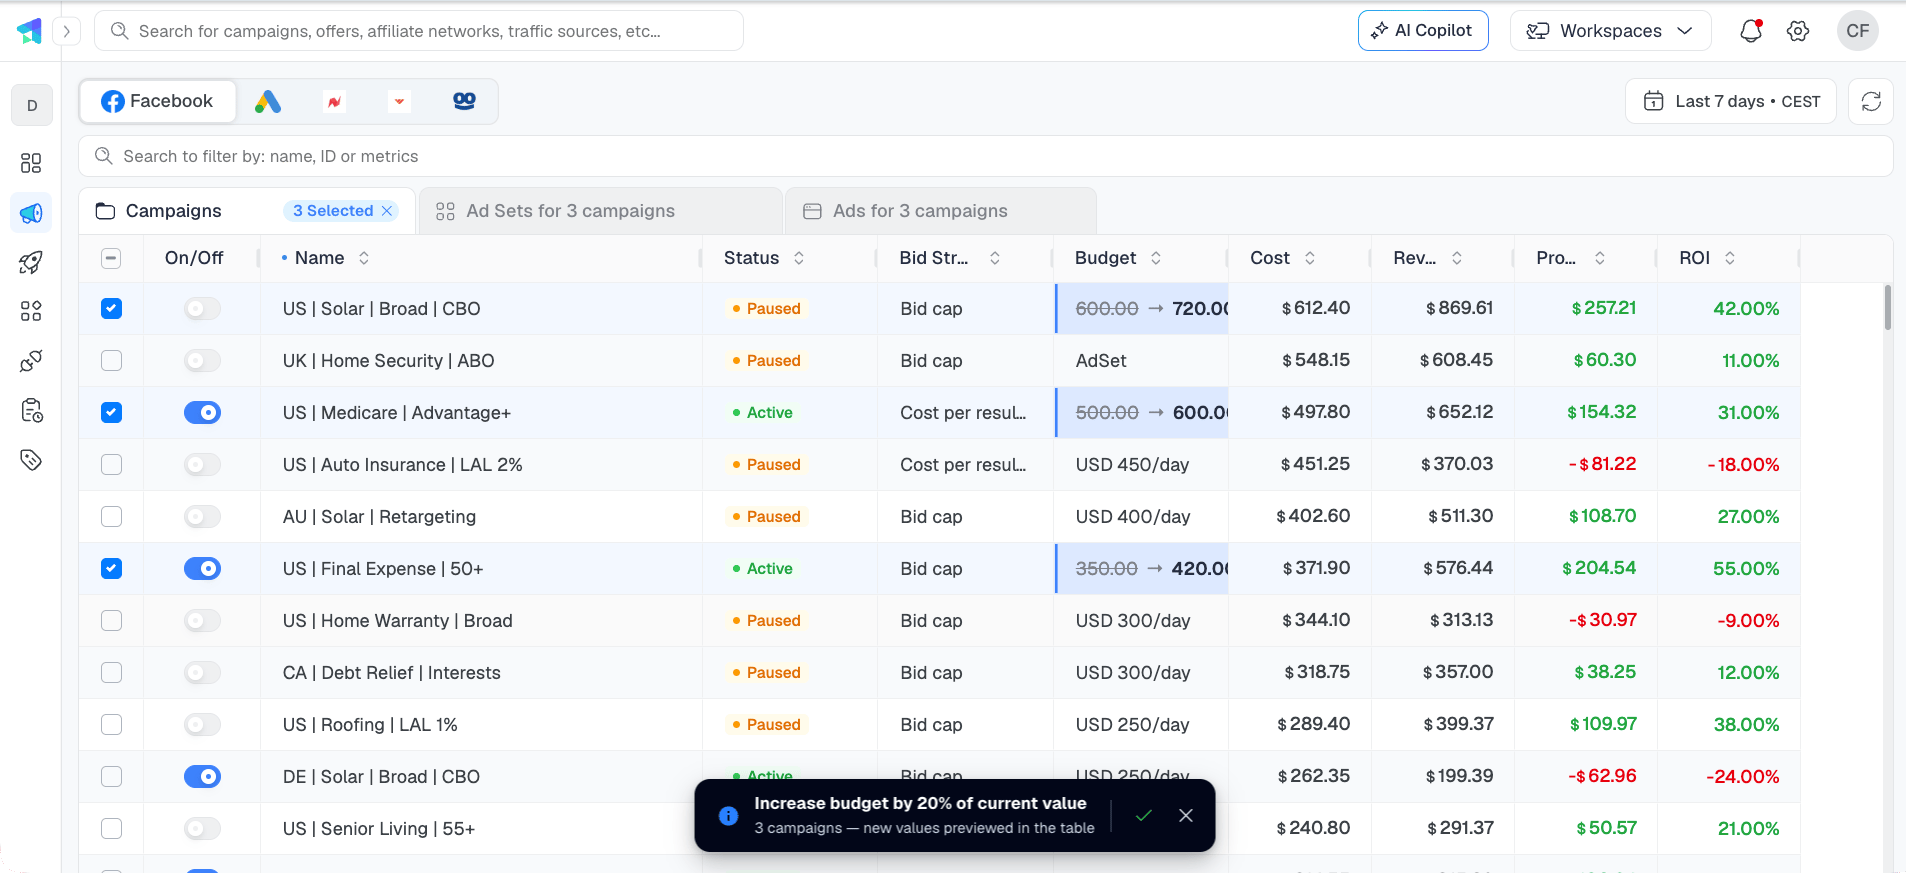Click the global campaigns search field
Viewport: 1906px width, 873px height.
pyautogui.click(x=419, y=31)
